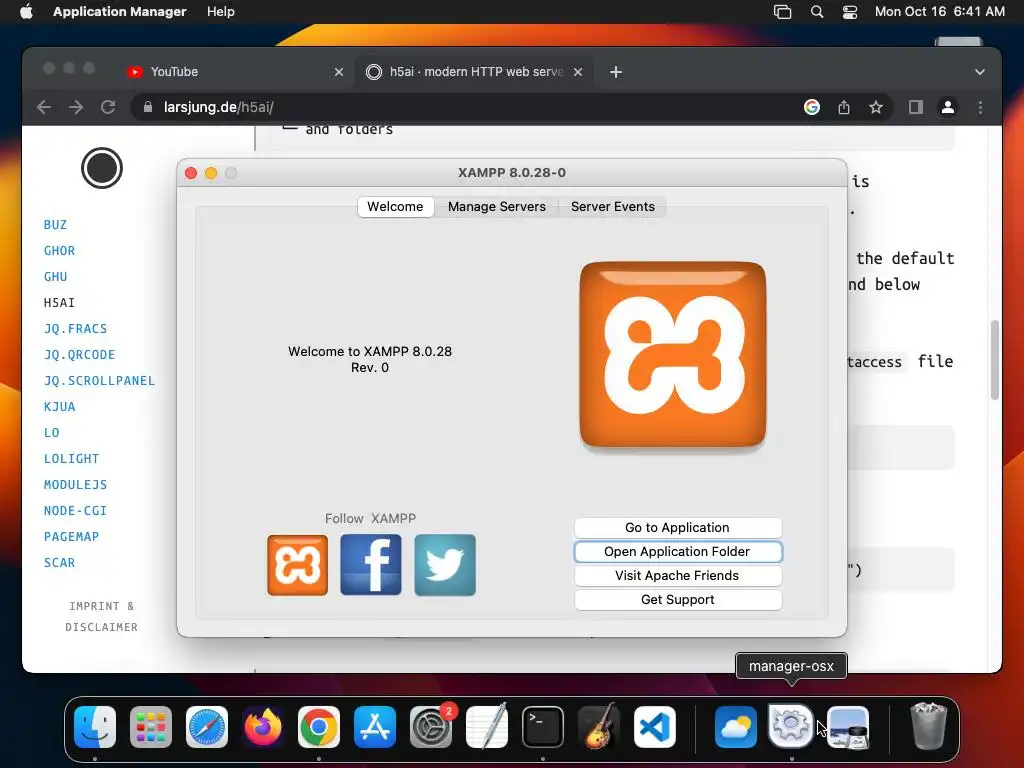Open the JQ.FRACS sidebar link
The image size is (1024, 768).
[75, 329]
